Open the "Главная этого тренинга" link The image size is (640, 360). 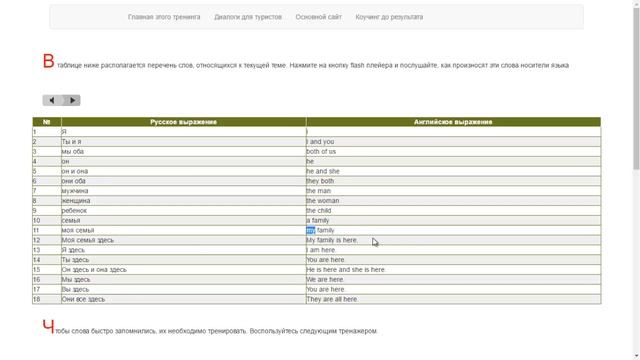164,17
